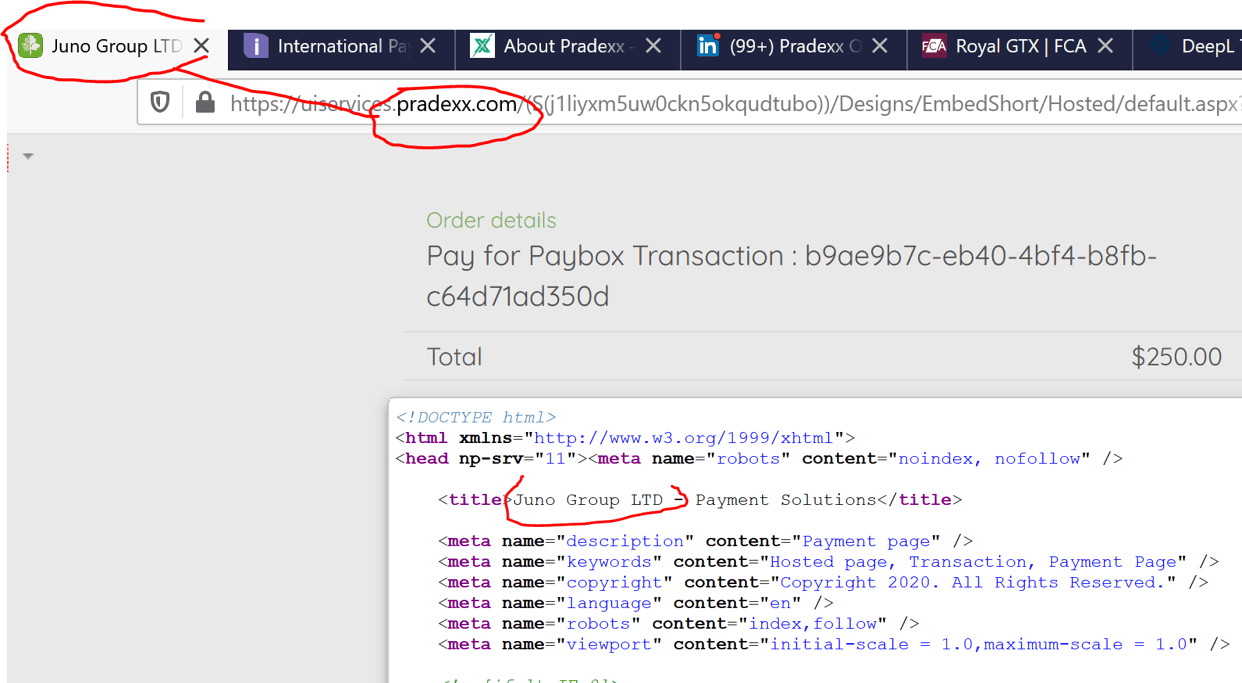Click the 'Copyright 2020. All Rights Reserved.' value

pyautogui.click(x=973, y=582)
